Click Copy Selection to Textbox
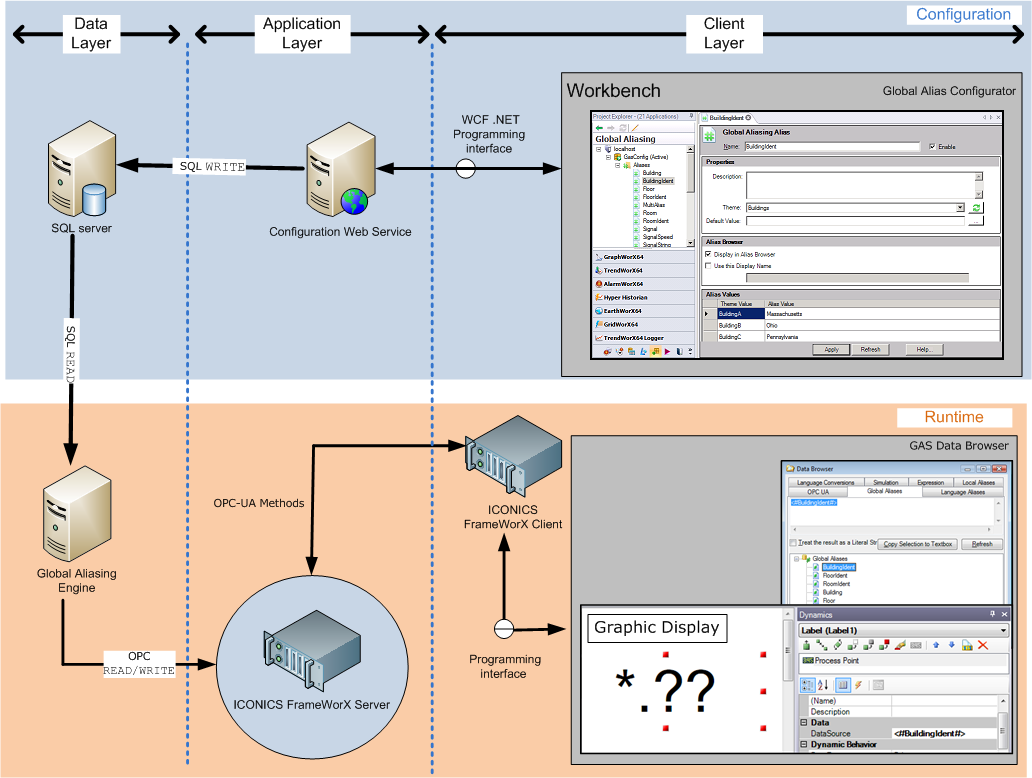The height and width of the screenshot is (778, 1032). pos(918,544)
